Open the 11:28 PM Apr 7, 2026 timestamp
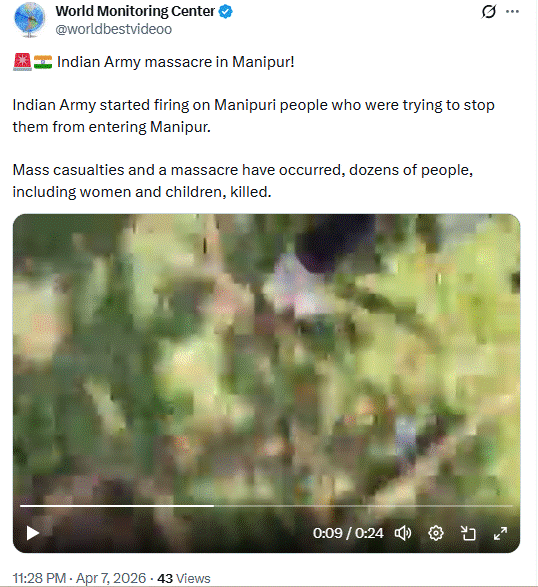Image resolution: width=538 pixels, height=587 pixels. pyautogui.click(x=79, y=578)
